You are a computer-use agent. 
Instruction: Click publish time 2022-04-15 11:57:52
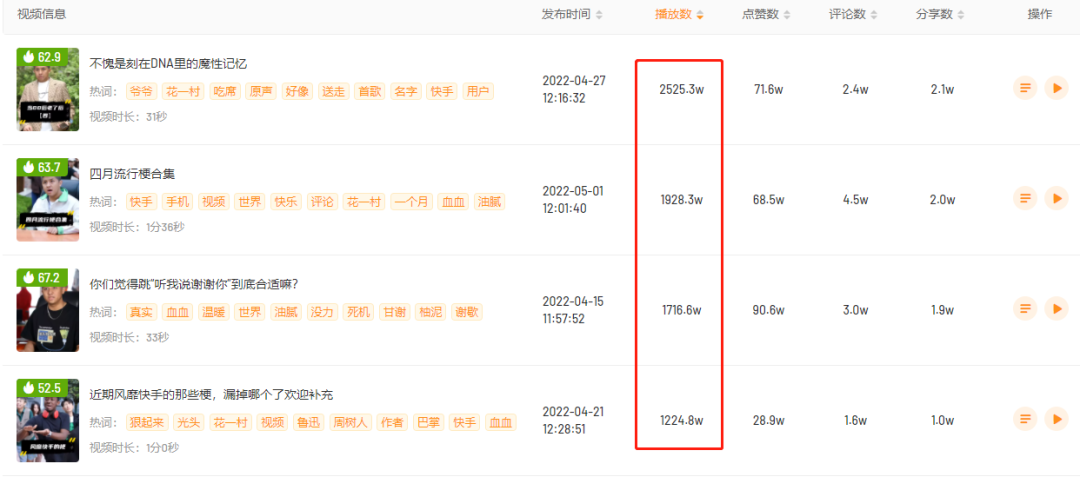[x=574, y=309]
